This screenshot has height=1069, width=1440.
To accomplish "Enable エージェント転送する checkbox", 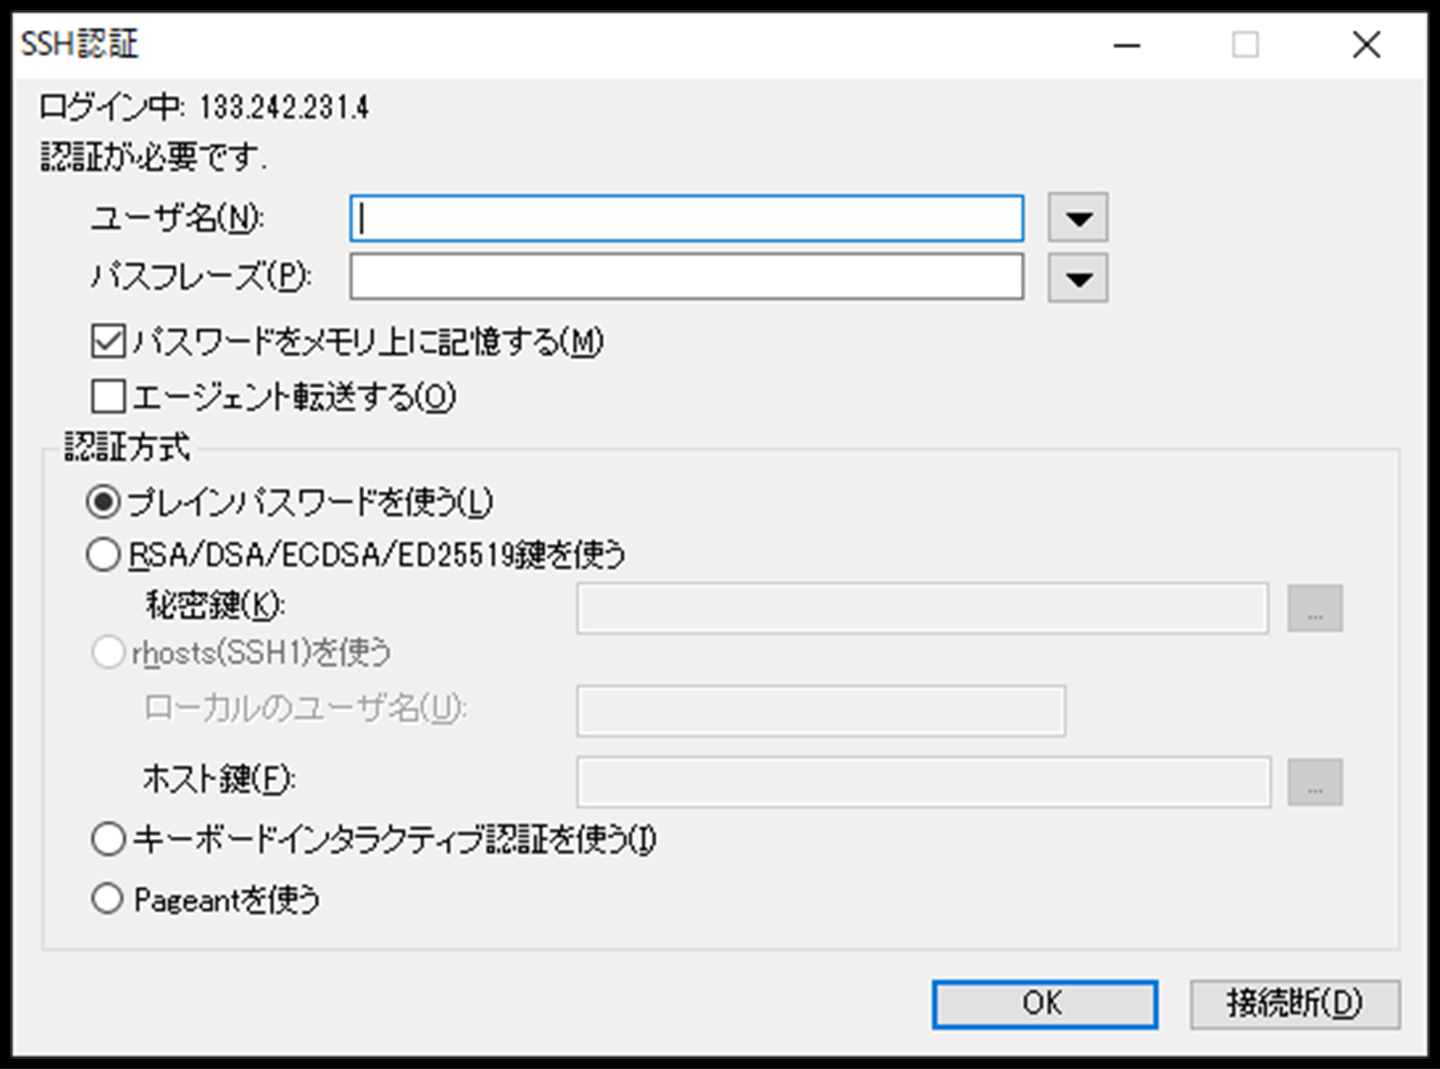I will (108, 396).
